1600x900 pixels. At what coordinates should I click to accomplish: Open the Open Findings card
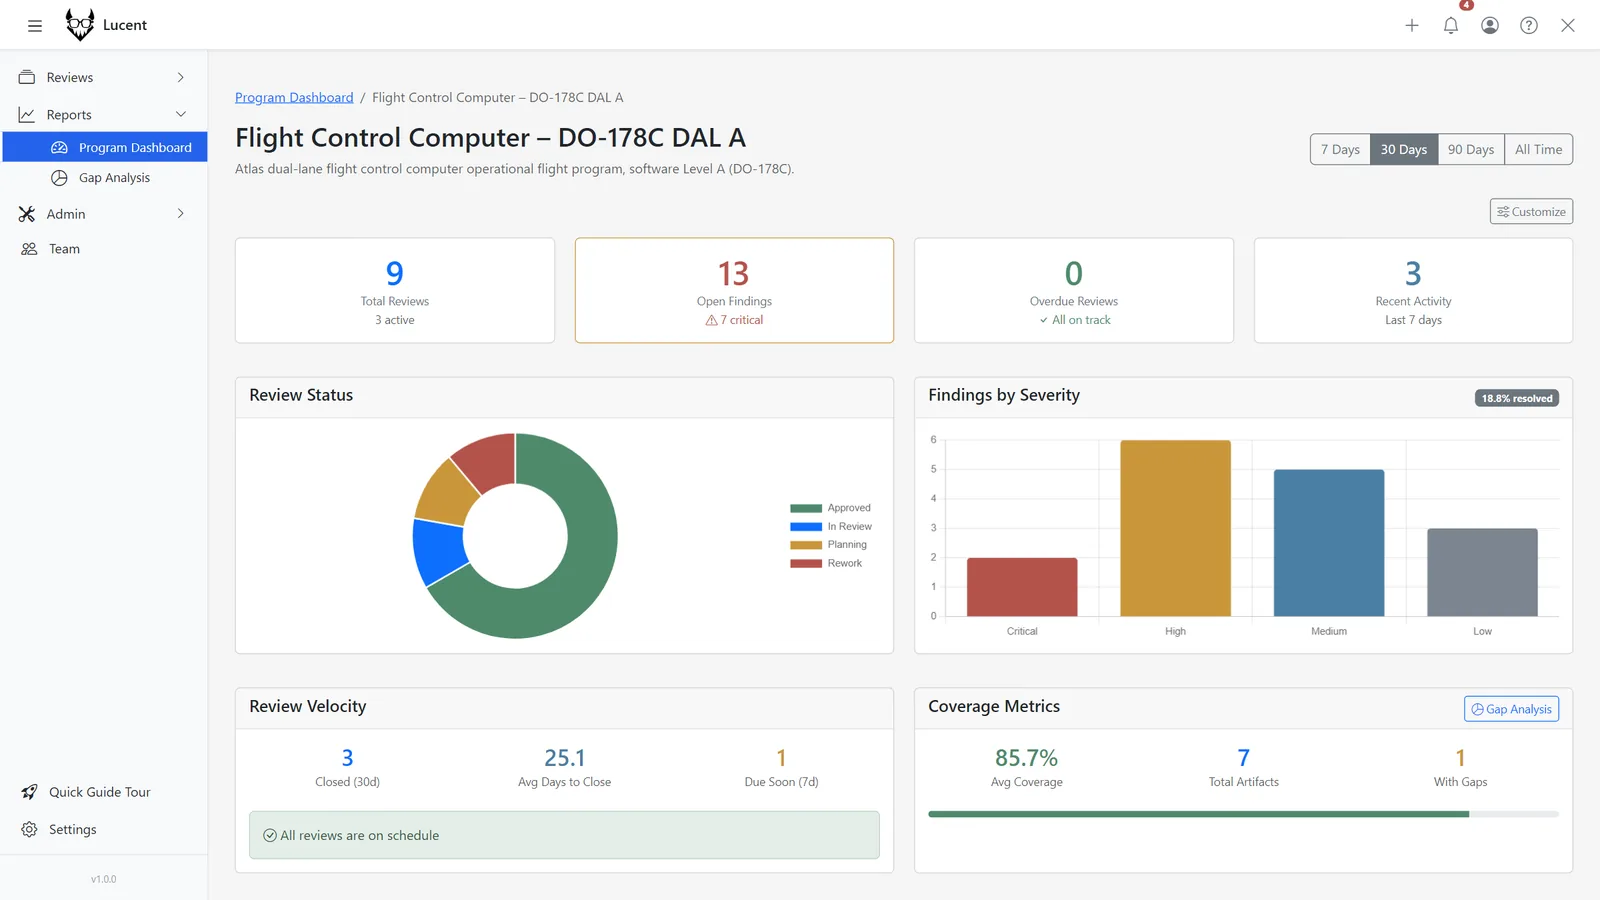734,290
